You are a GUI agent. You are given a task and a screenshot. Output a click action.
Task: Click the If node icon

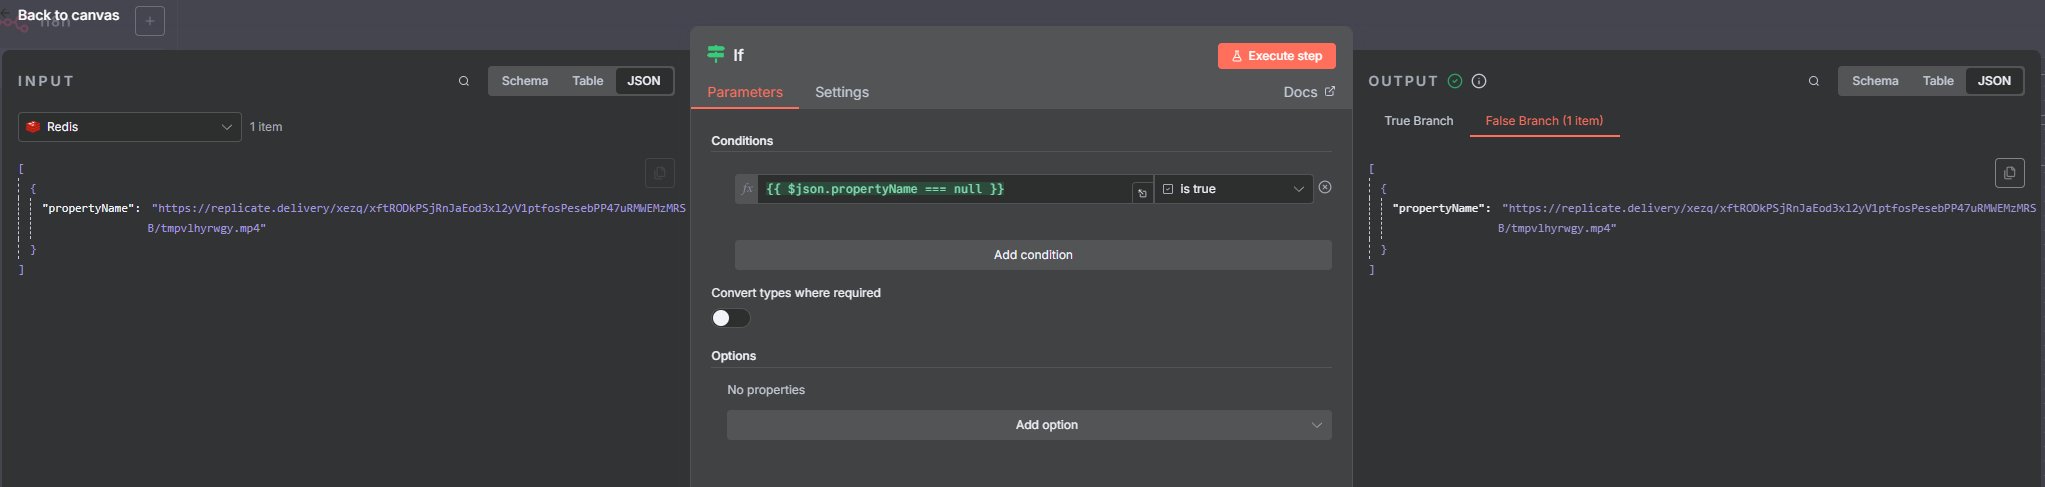(716, 54)
